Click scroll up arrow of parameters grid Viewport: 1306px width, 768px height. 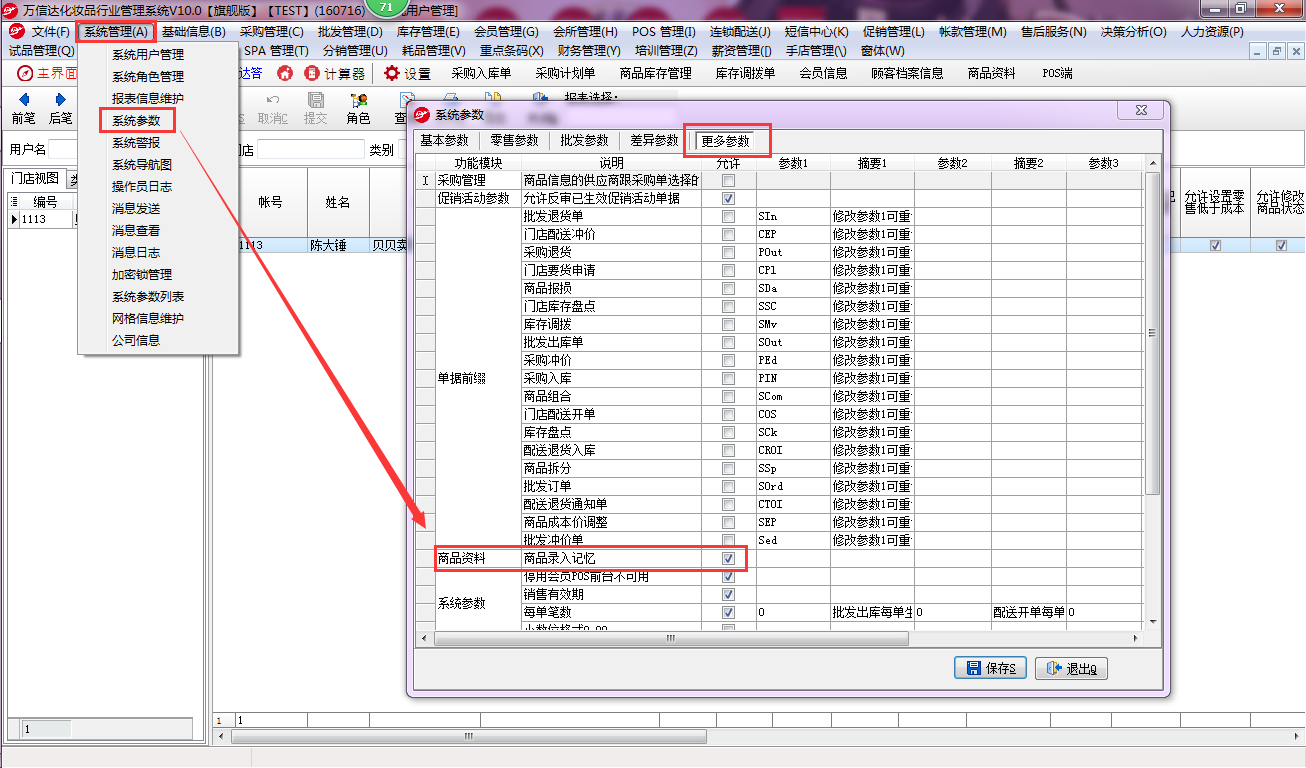pos(1152,162)
